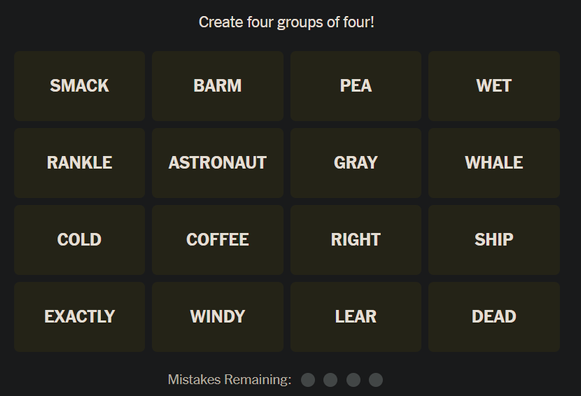Pick the WET tile
Image resolution: width=581 pixels, height=396 pixels.
494,86
